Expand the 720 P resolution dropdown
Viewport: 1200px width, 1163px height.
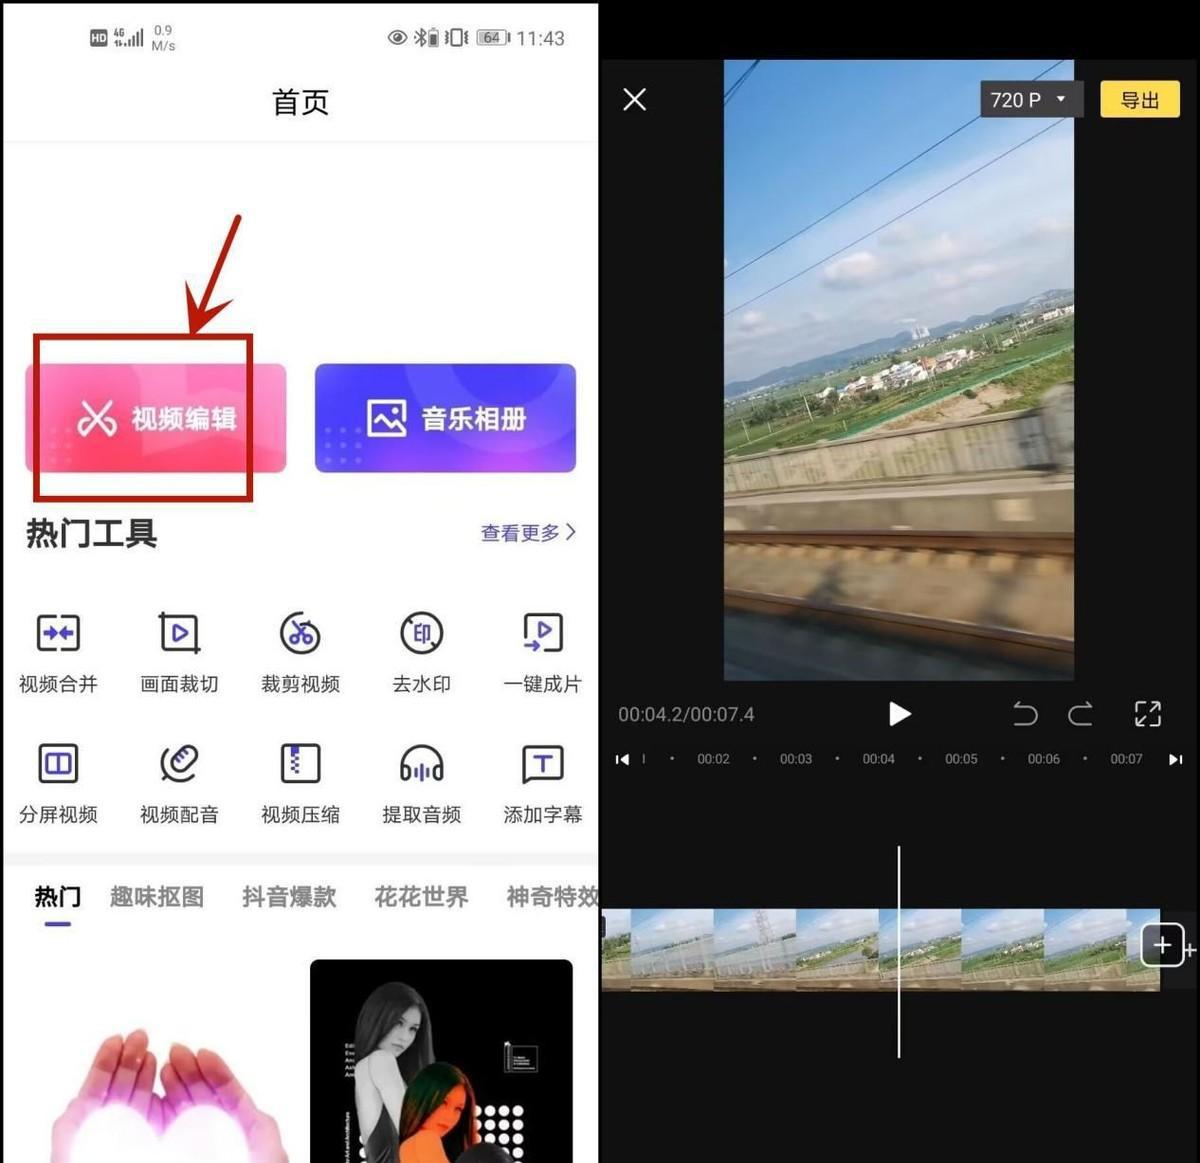(1027, 100)
